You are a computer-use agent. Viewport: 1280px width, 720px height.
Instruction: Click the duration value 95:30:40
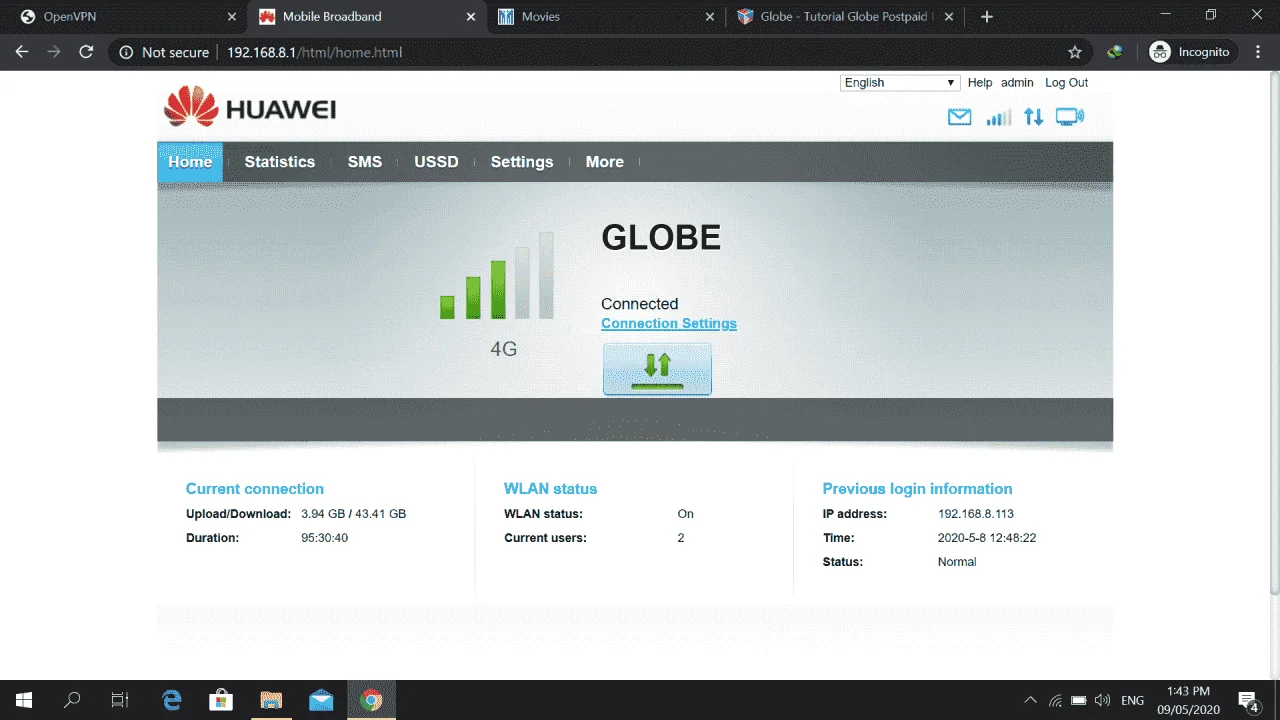tap(324, 538)
